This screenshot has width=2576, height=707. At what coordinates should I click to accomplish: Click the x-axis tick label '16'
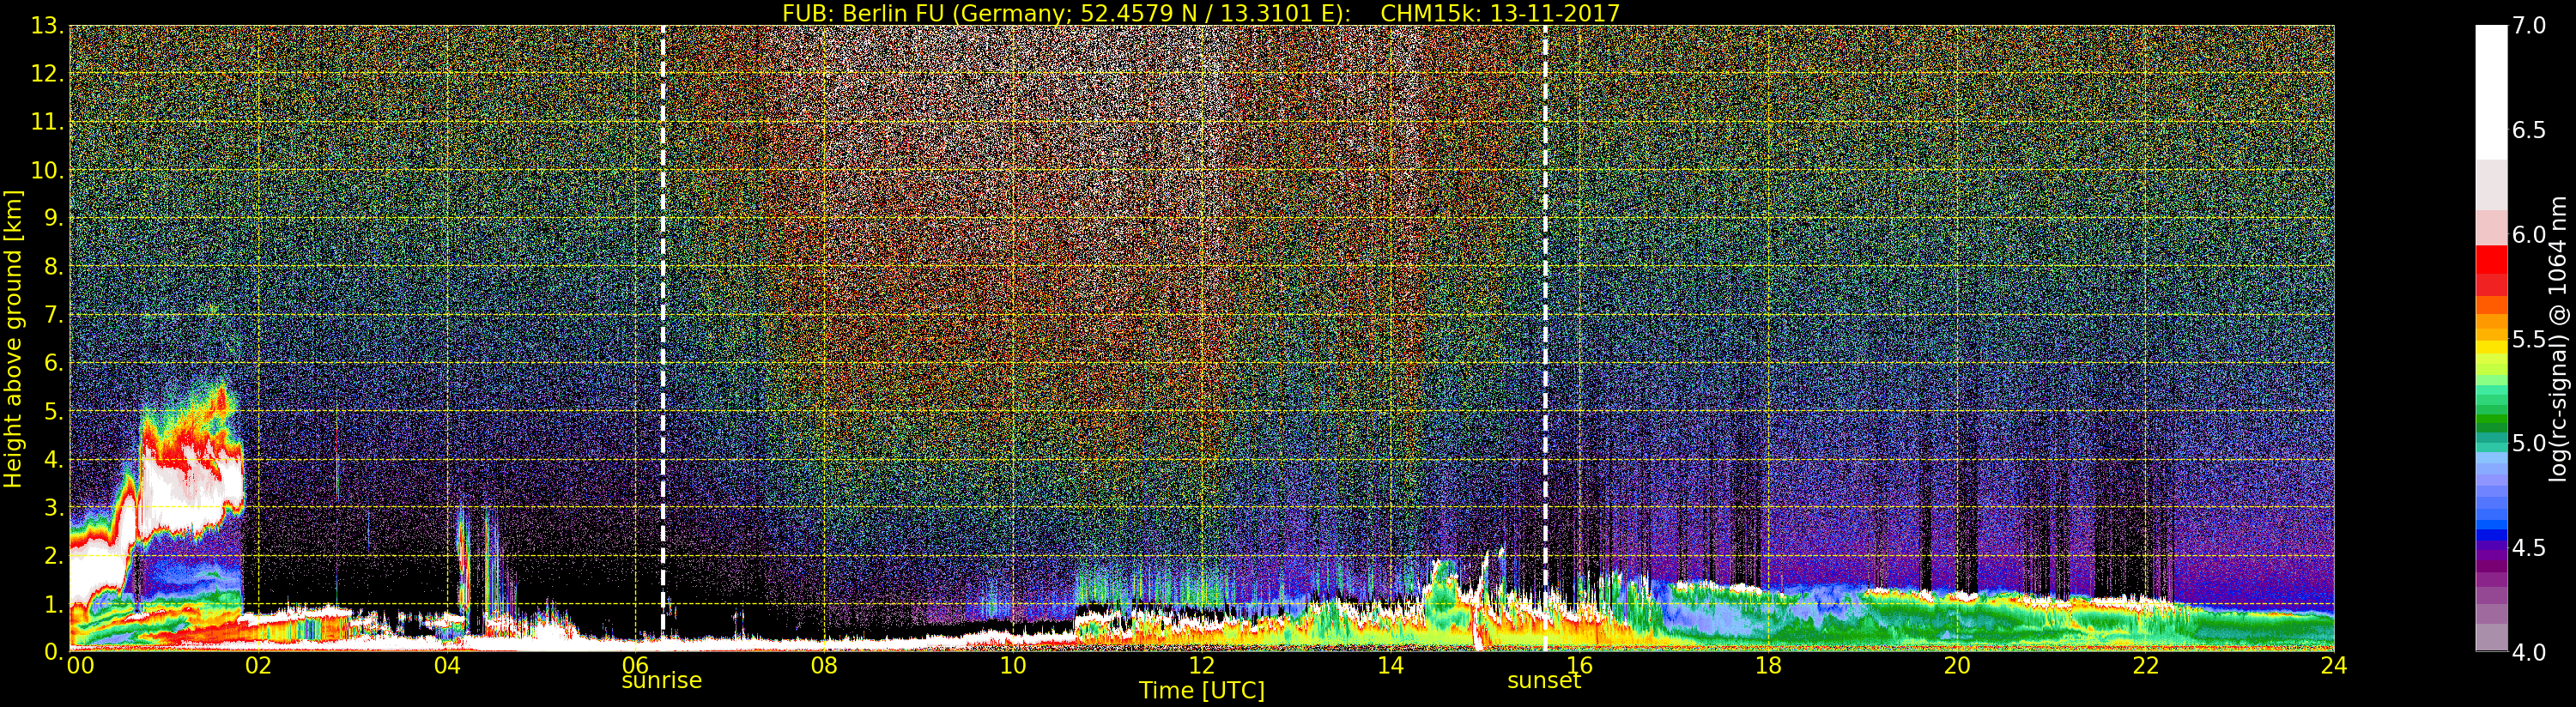pos(1579,666)
